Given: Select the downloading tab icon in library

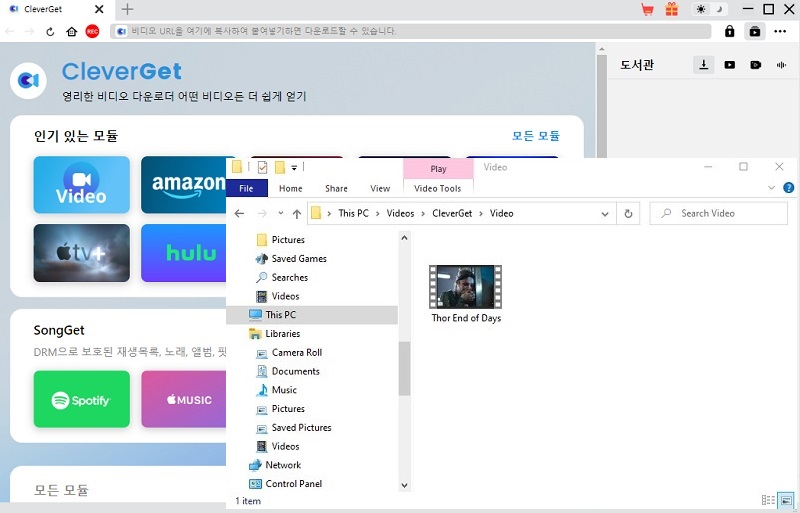Looking at the screenshot, I should [704, 65].
